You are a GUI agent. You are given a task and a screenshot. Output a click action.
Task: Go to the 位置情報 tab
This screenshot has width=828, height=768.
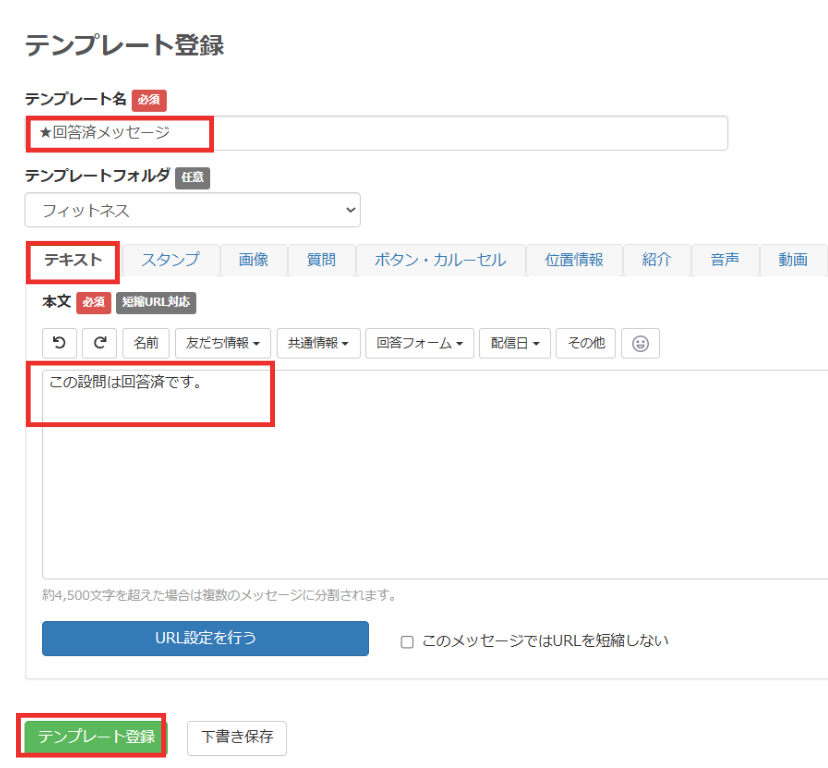click(574, 260)
